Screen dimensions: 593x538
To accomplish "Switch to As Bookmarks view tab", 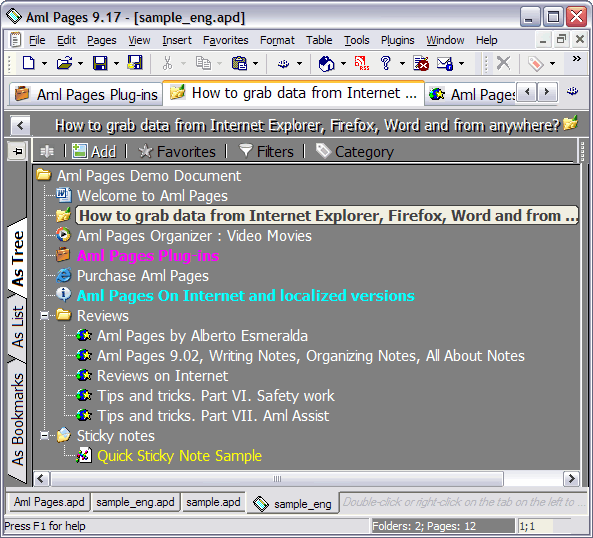I will click(x=17, y=420).
